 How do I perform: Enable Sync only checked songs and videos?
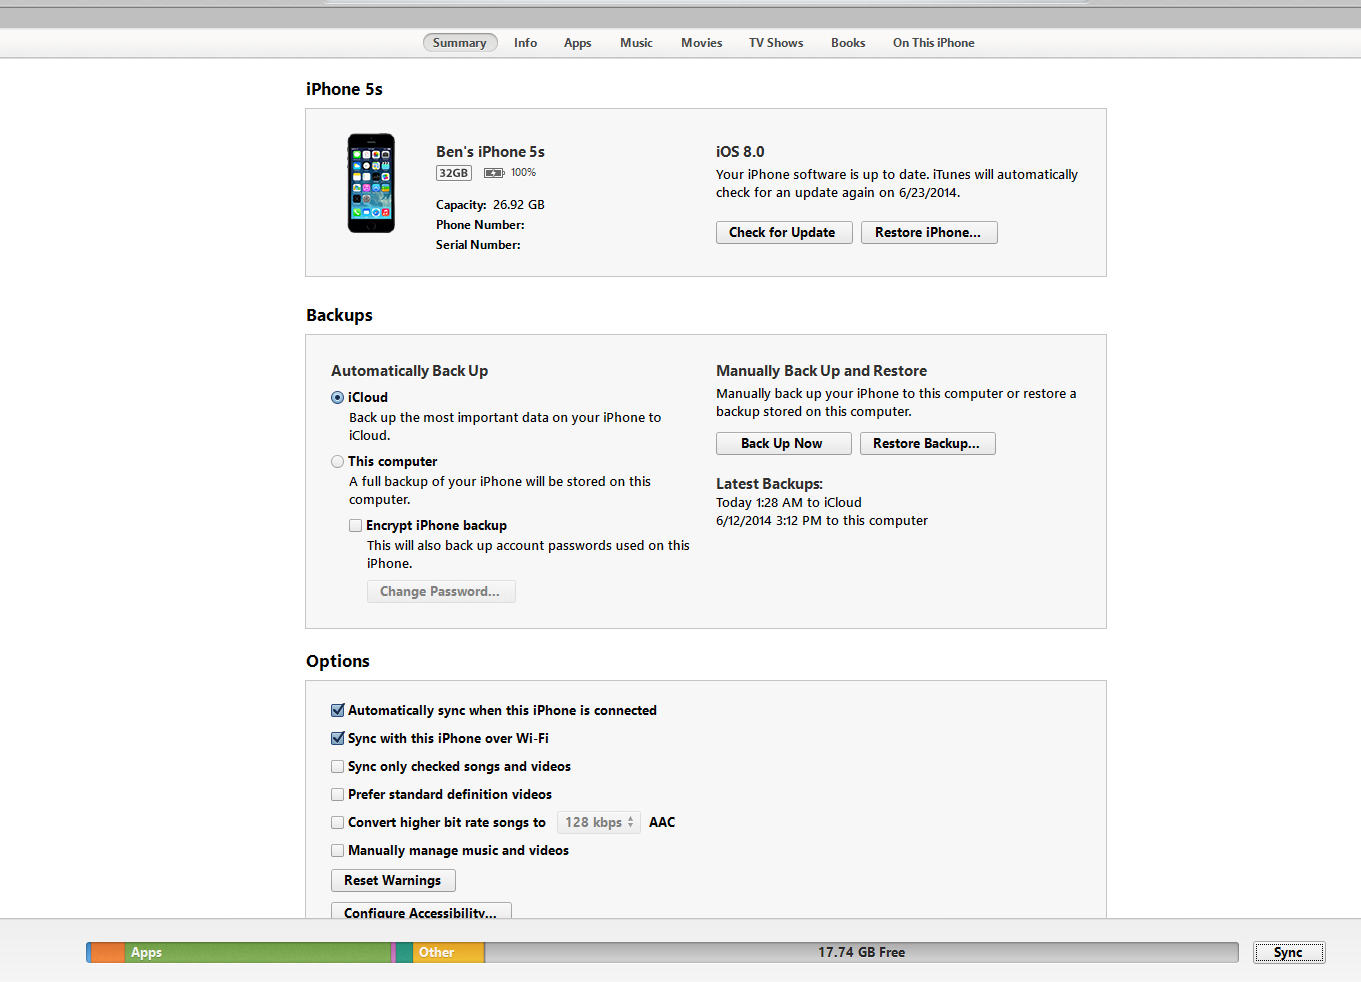click(x=337, y=766)
